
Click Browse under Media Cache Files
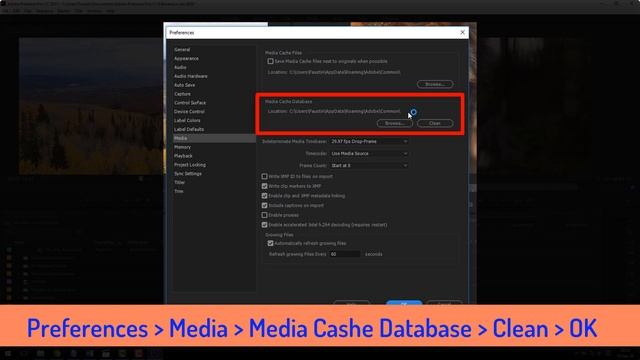coord(435,84)
